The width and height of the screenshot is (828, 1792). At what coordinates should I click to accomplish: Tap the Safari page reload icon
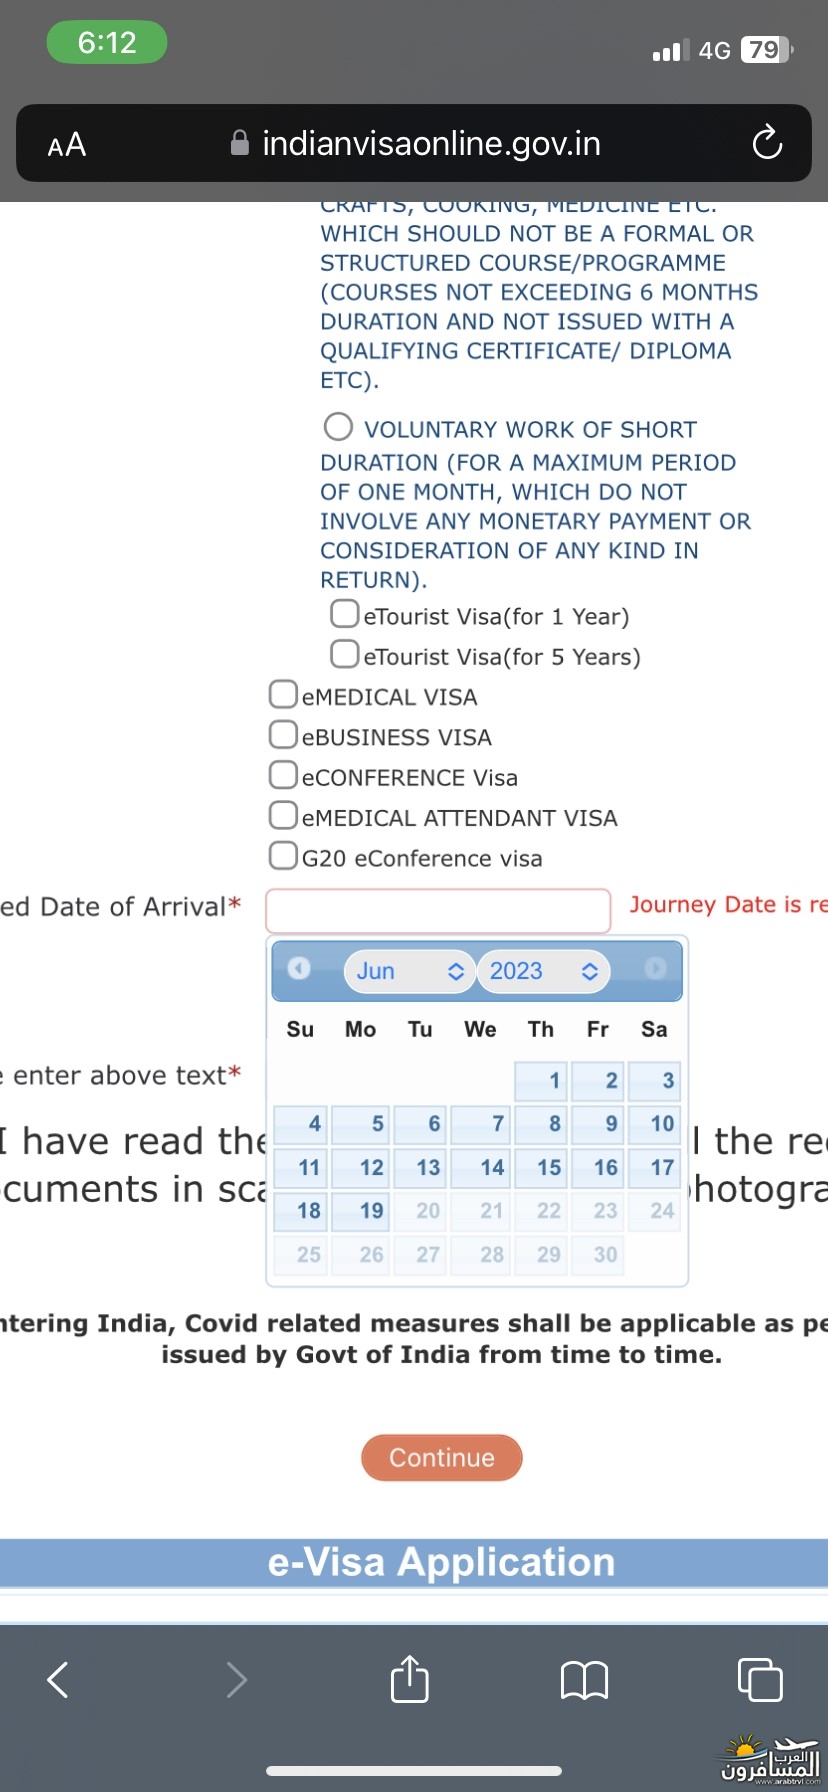(767, 143)
